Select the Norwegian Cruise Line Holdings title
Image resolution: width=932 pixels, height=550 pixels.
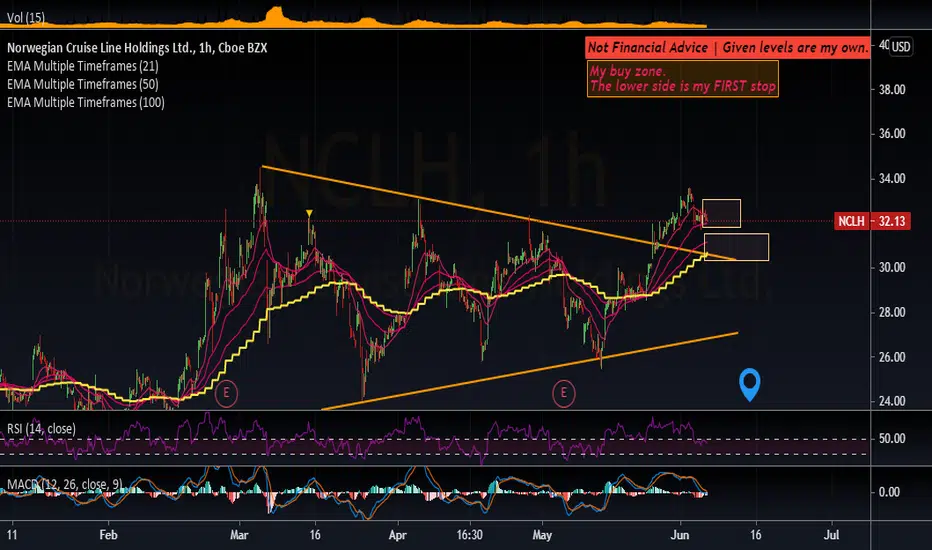137,48
